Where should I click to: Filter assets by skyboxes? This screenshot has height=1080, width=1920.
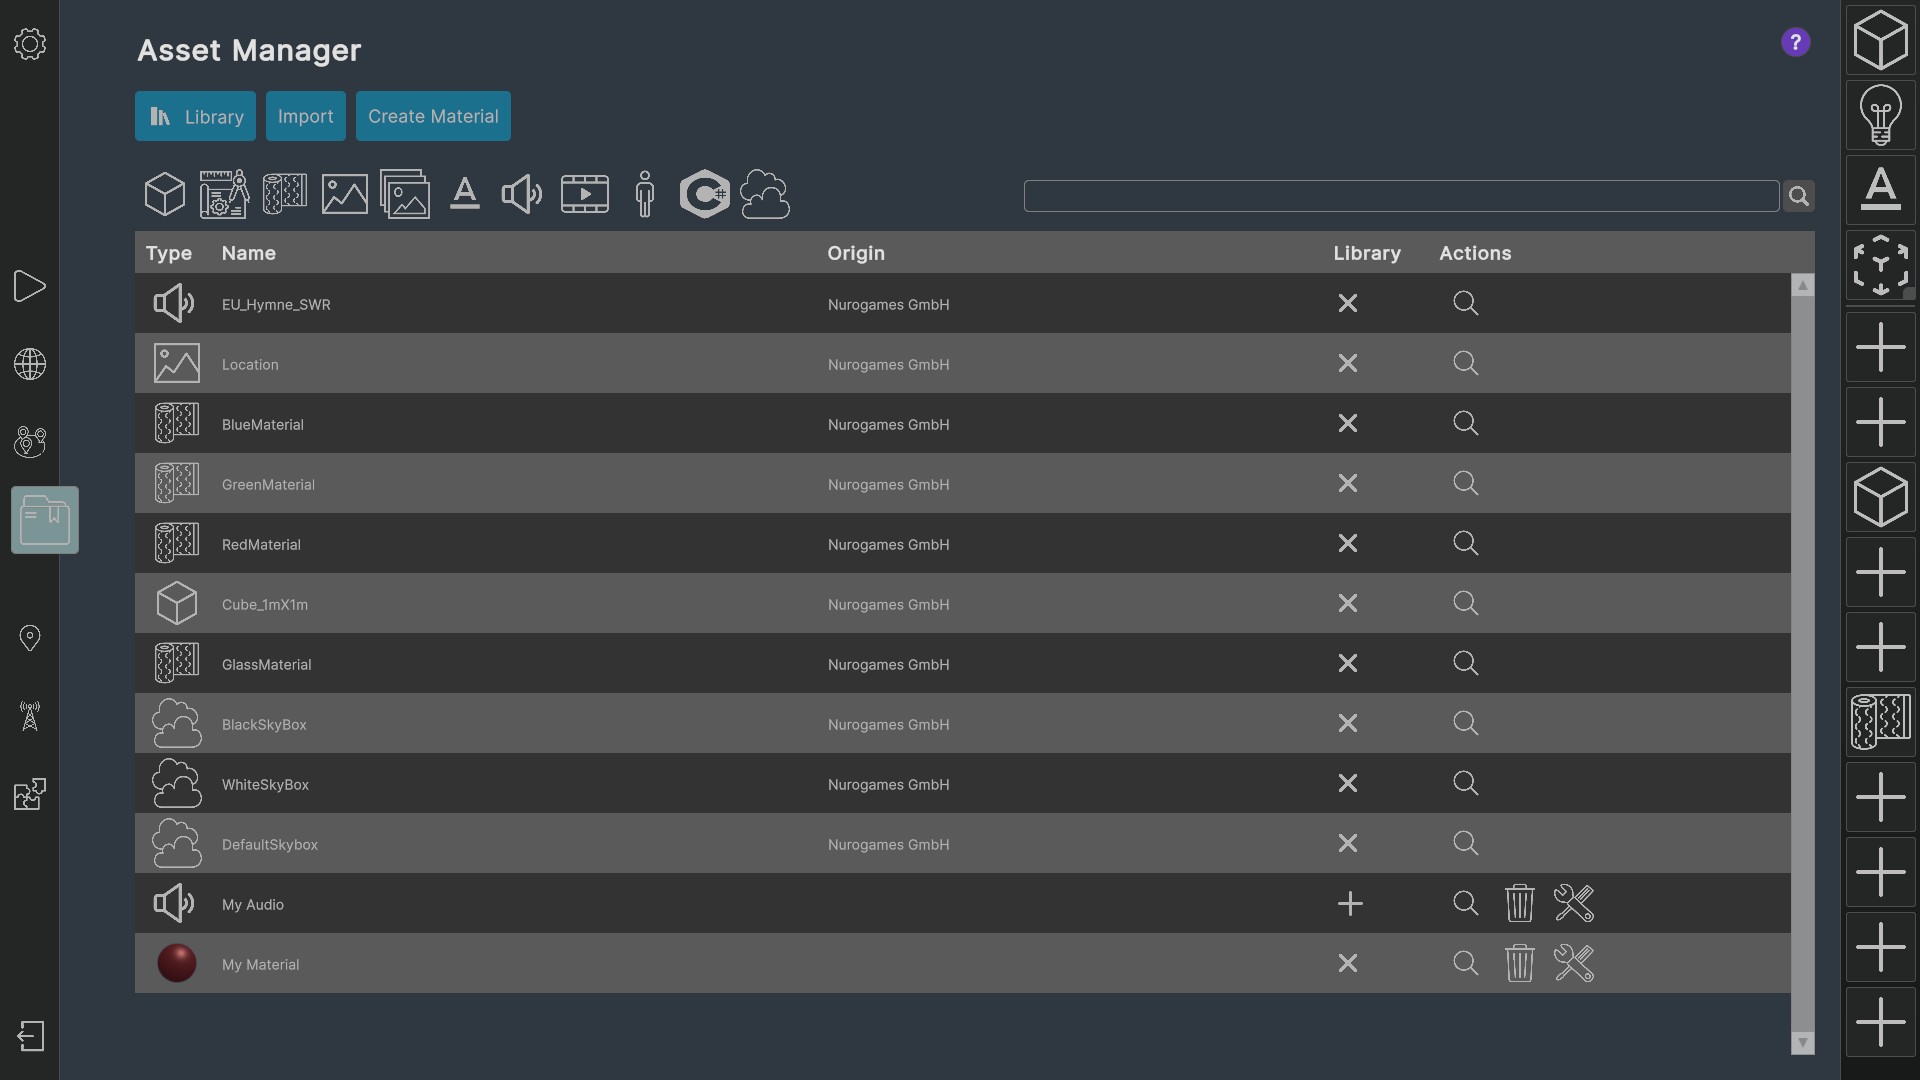point(765,193)
